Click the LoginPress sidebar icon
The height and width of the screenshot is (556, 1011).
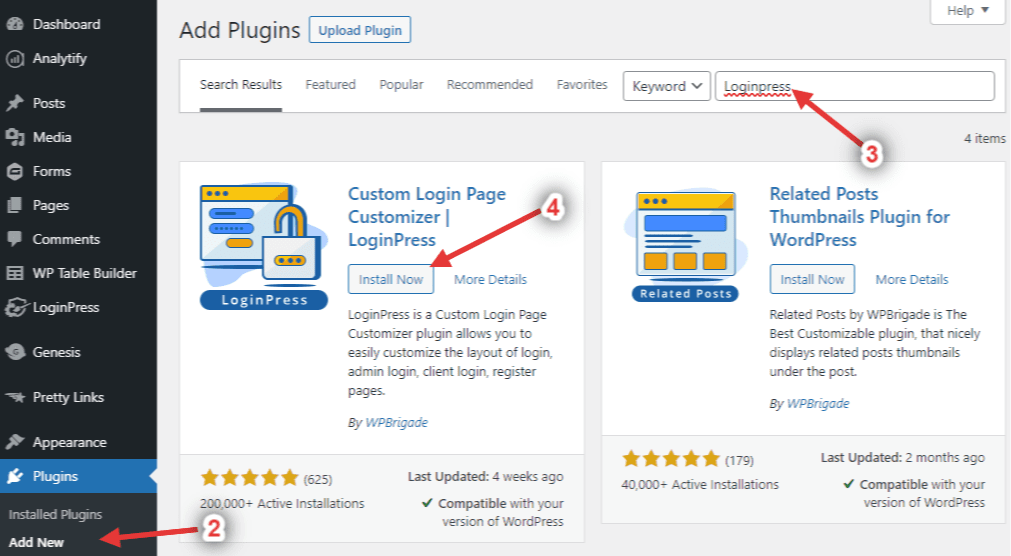coord(15,308)
